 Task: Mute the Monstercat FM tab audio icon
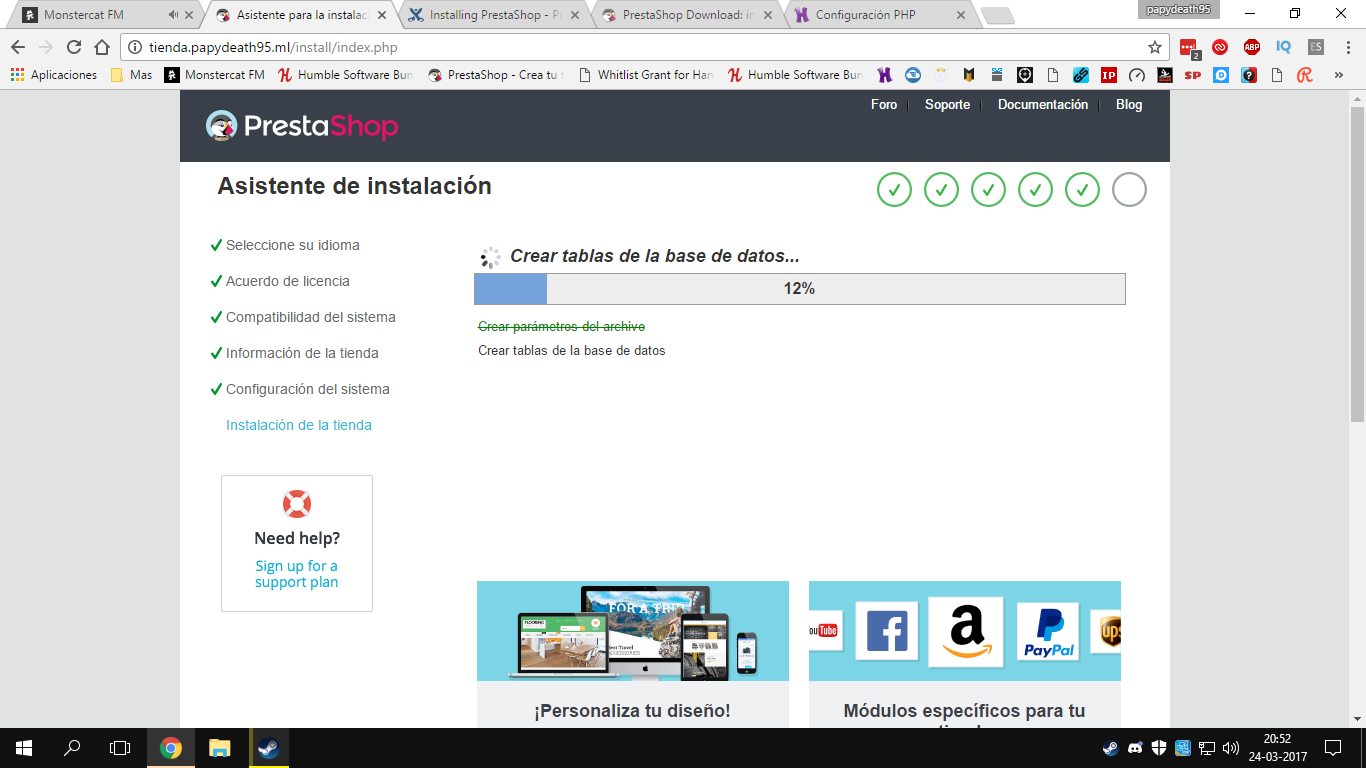pos(174,15)
